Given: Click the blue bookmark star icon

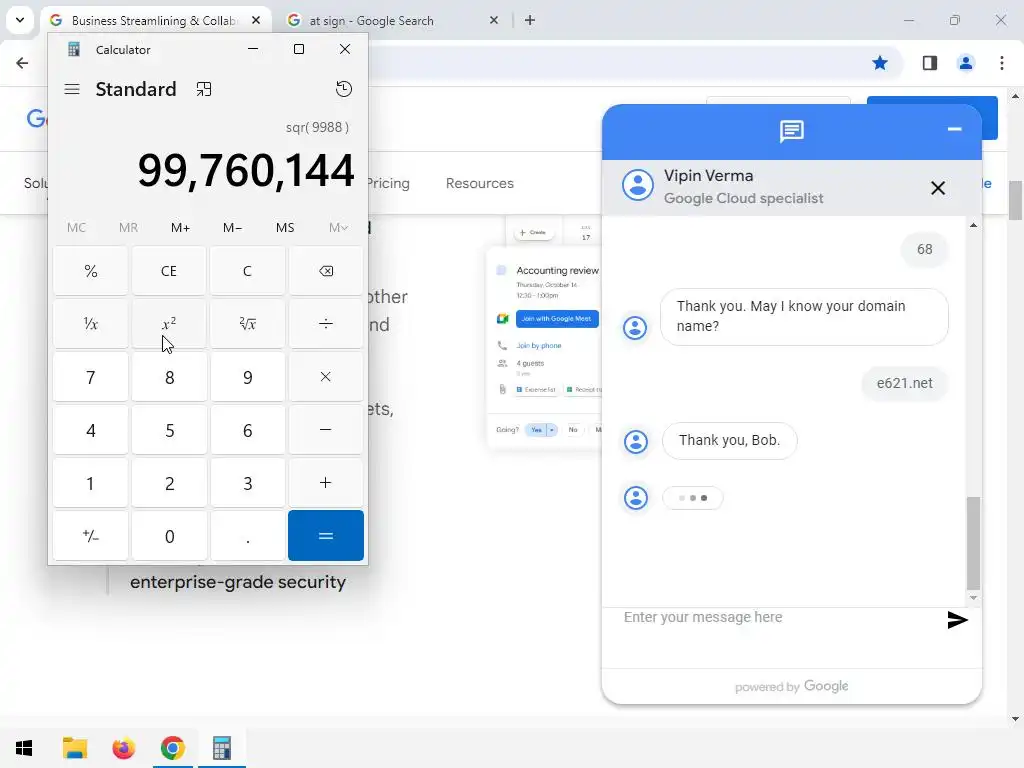Looking at the screenshot, I should click(x=880, y=63).
